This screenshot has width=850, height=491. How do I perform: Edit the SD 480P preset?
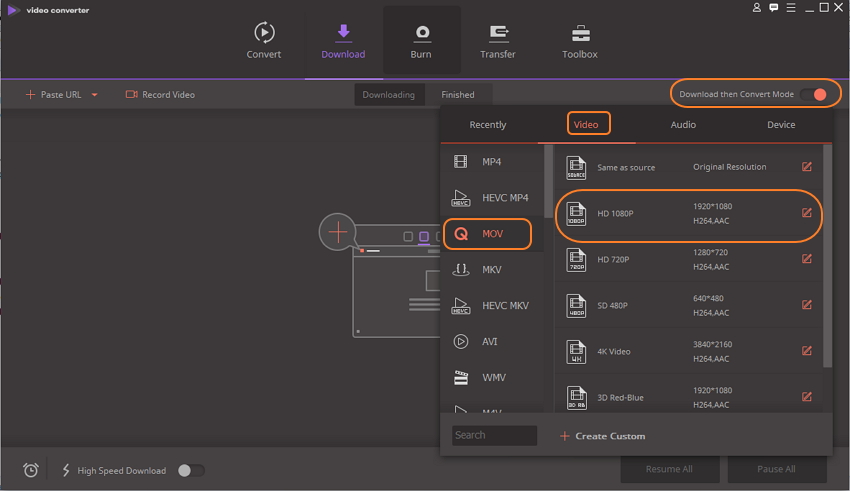[807, 305]
